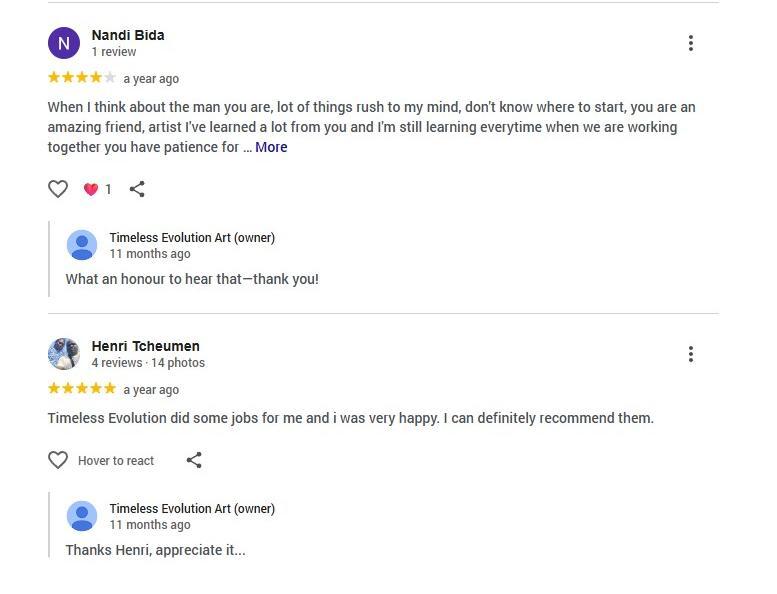The image size is (777, 594).
Task: Click owner avatar in reply to Nandi
Action: pyautogui.click(x=82, y=245)
